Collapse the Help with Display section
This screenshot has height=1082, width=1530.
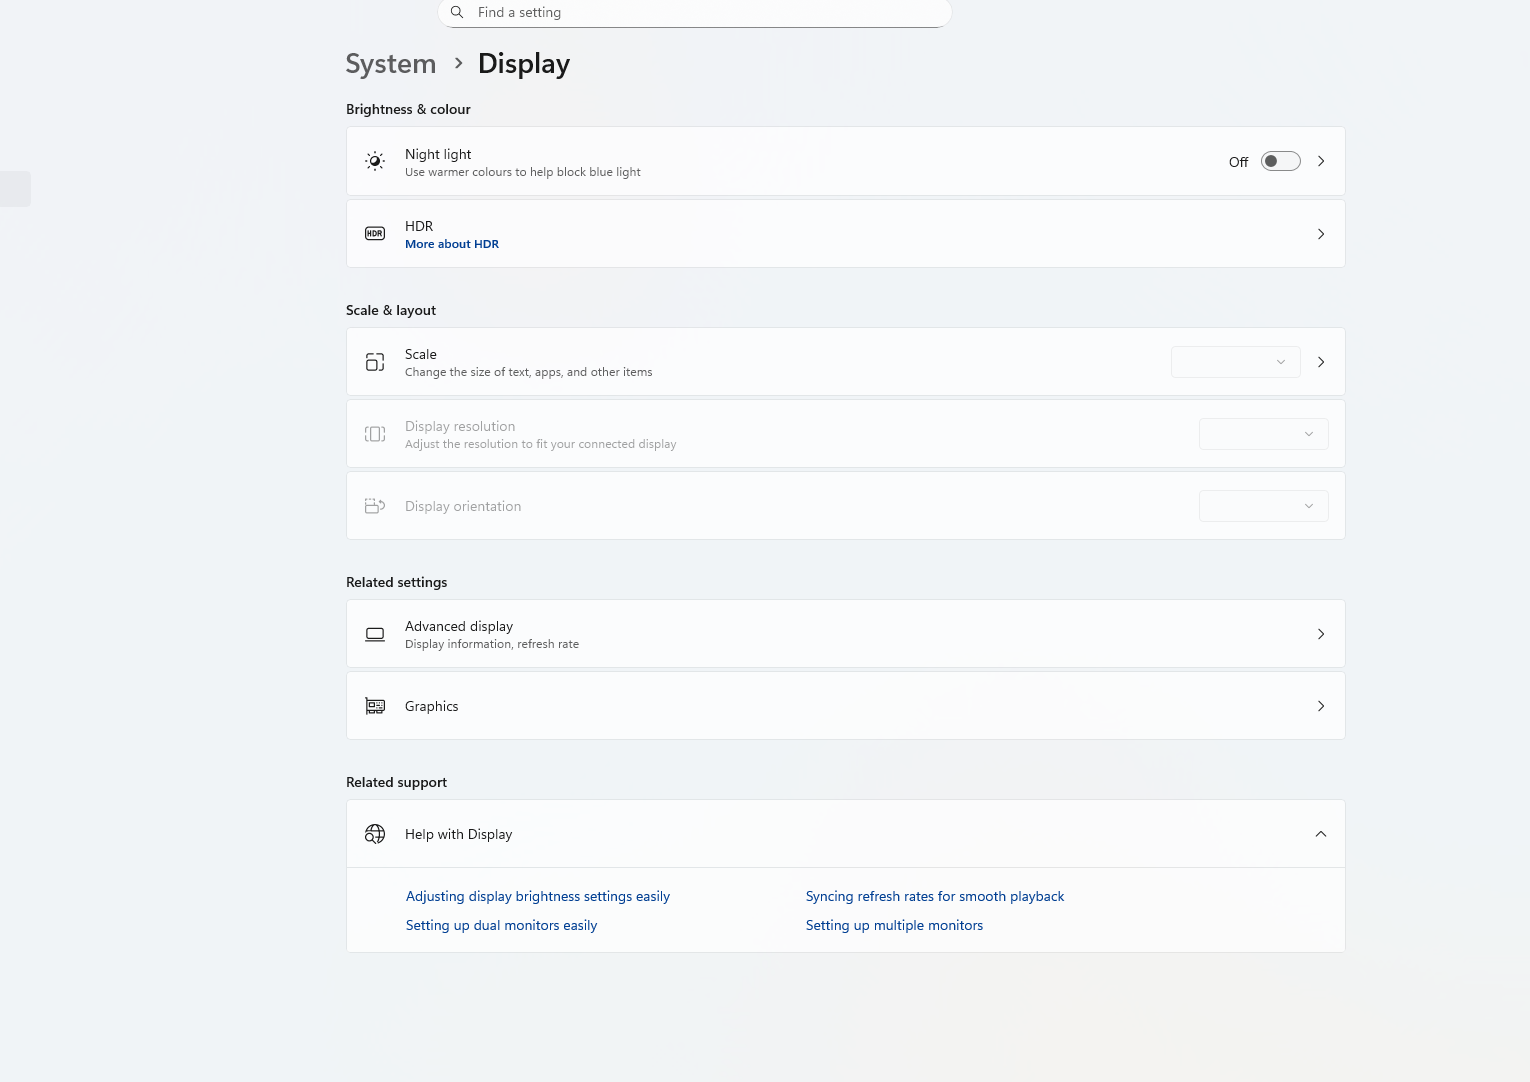[x=1321, y=834]
